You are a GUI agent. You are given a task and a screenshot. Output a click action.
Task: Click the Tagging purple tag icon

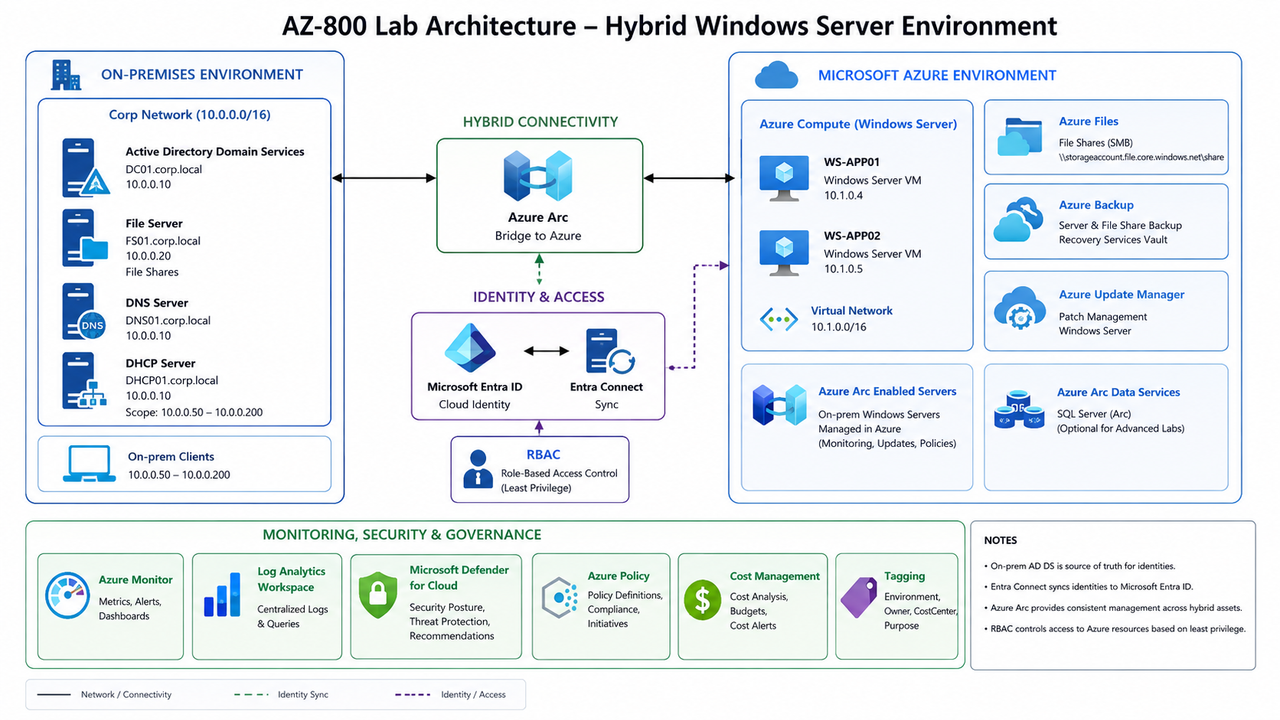point(858,597)
